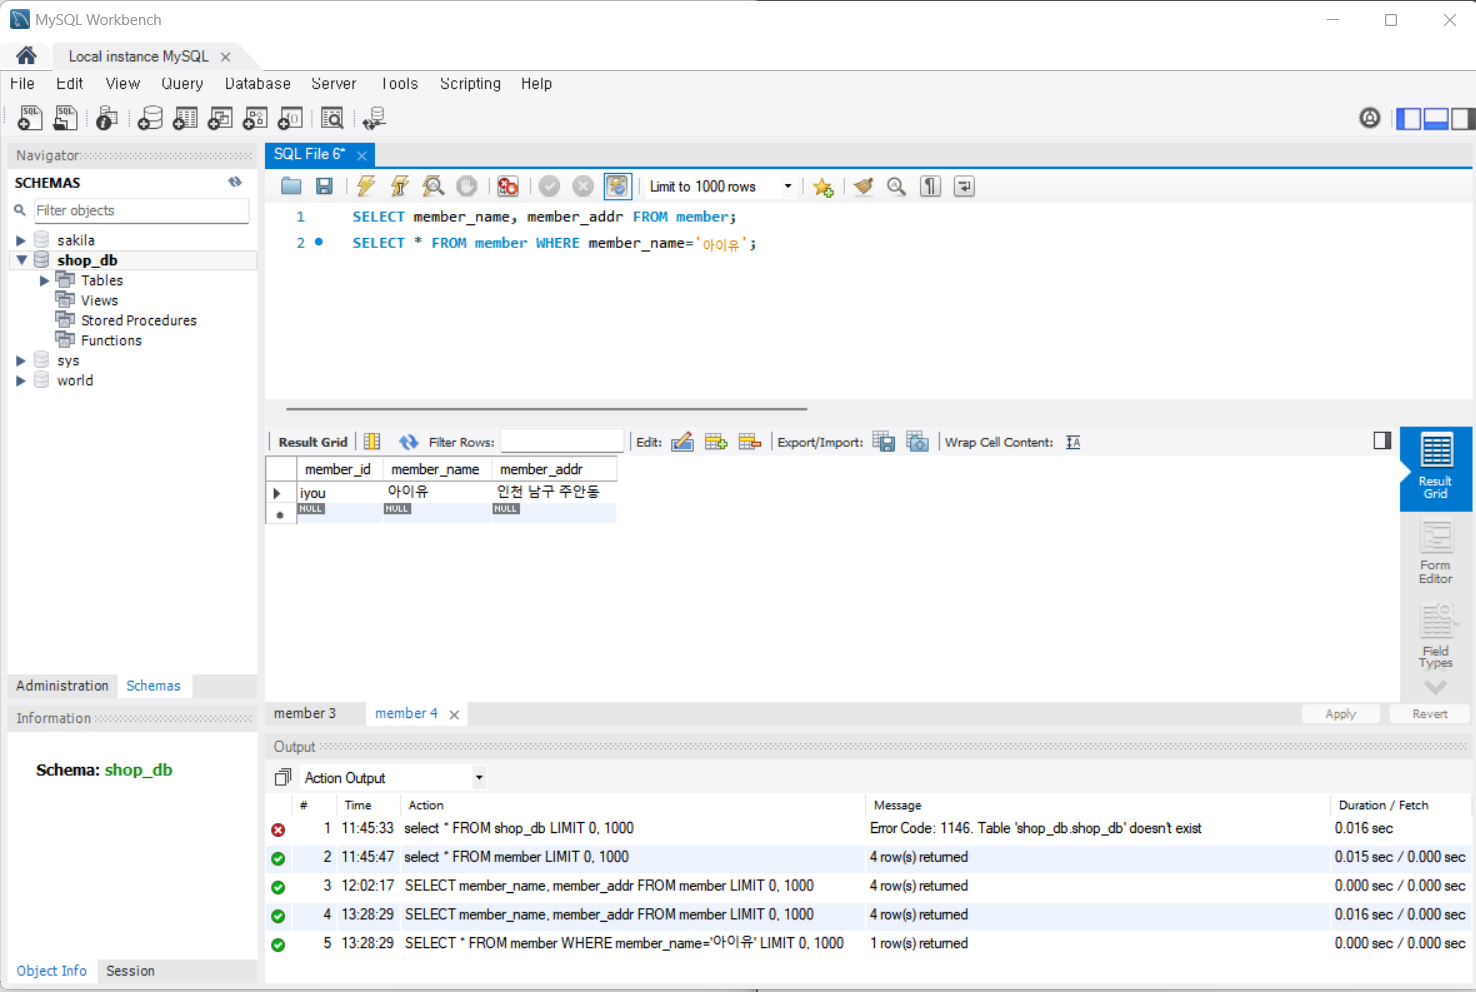Screen dimensions: 1476x992
Task: Edit current row icon in result grid
Action: [x=683, y=442]
